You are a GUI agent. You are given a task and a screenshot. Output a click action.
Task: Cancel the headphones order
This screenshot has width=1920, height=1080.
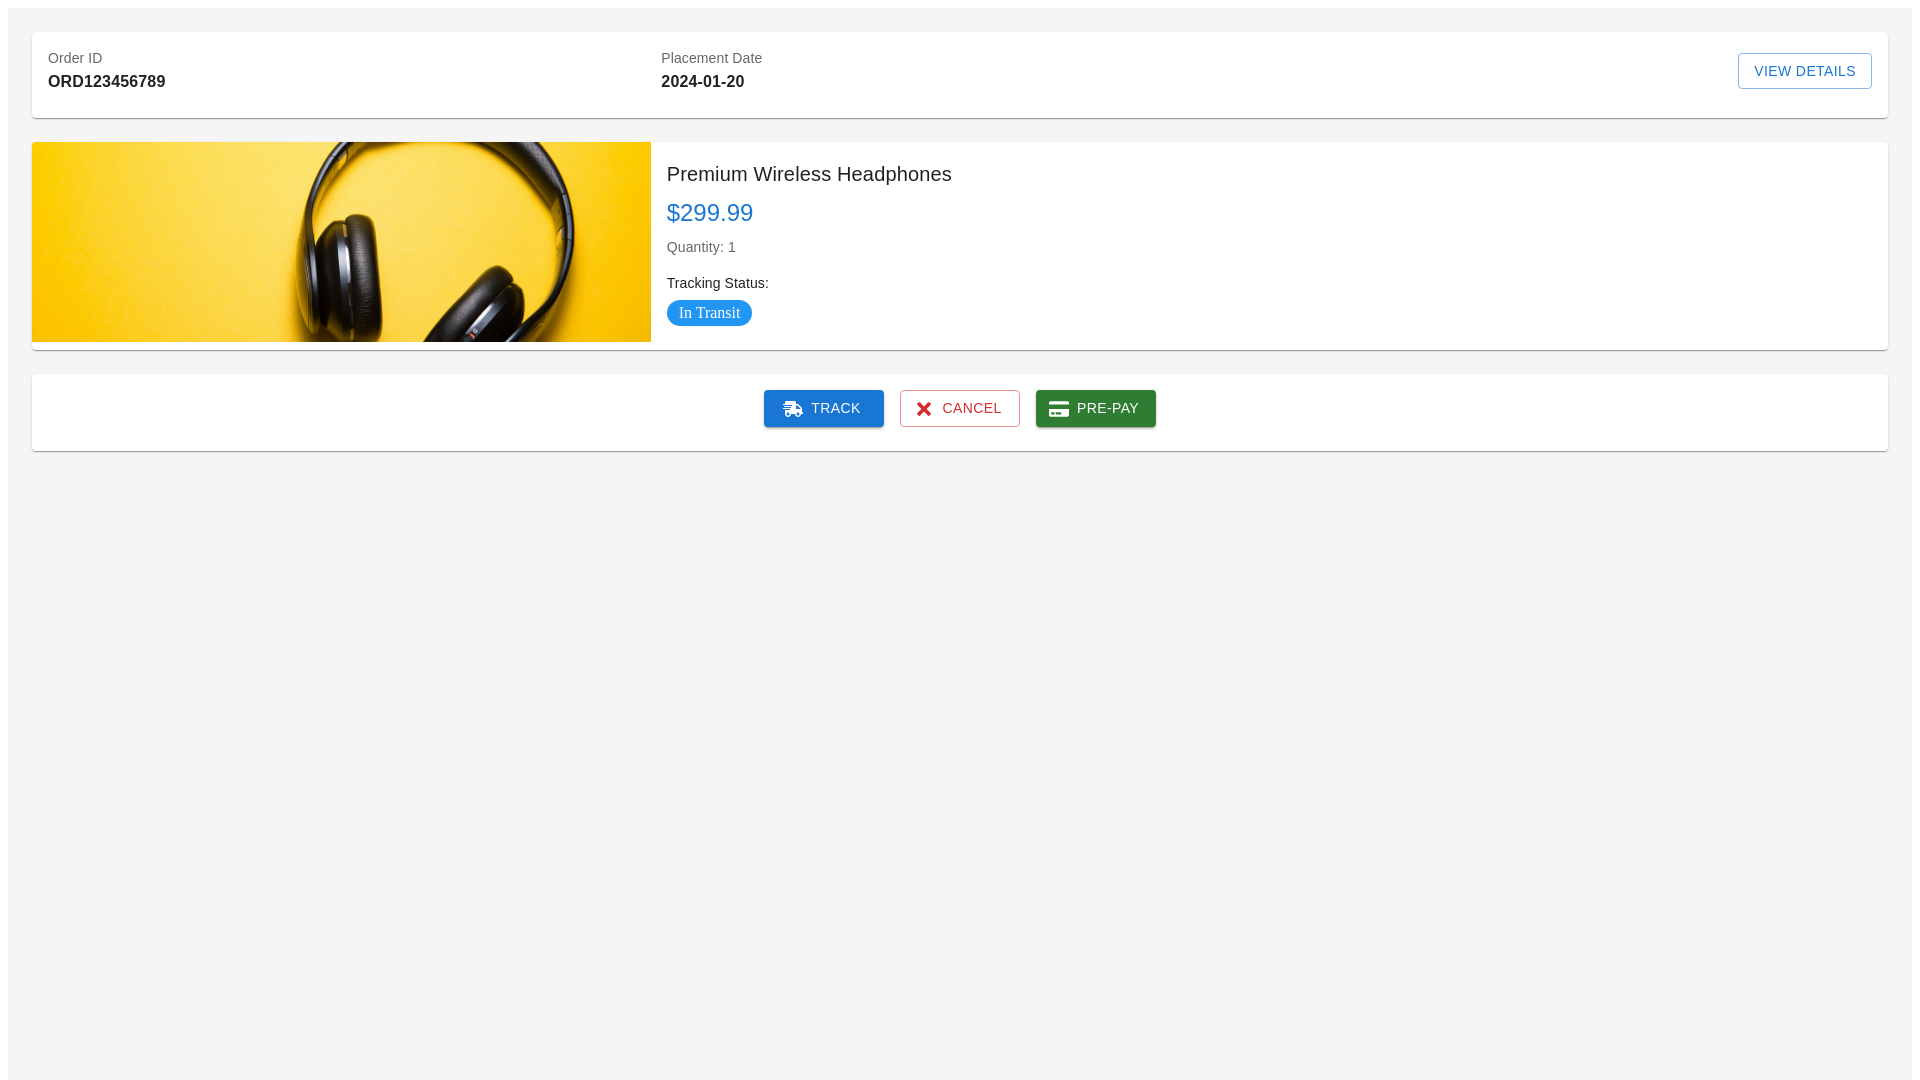coord(959,408)
